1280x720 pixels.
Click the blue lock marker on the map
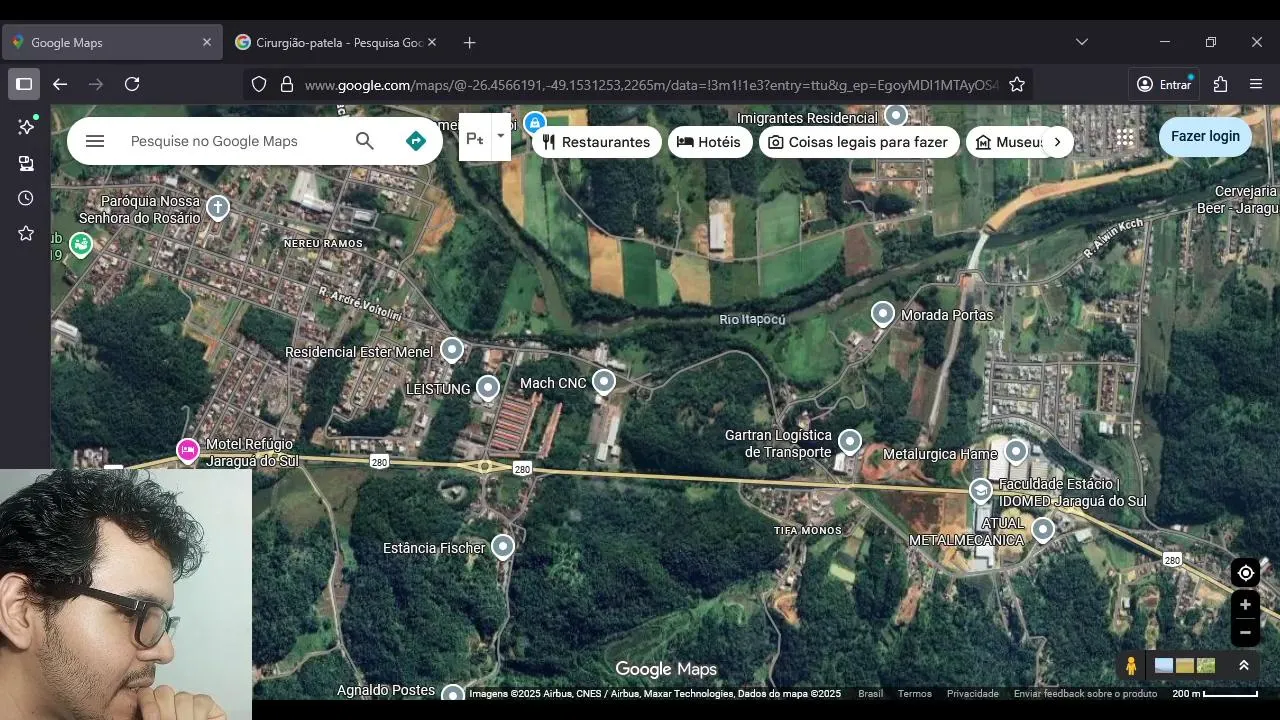point(535,124)
